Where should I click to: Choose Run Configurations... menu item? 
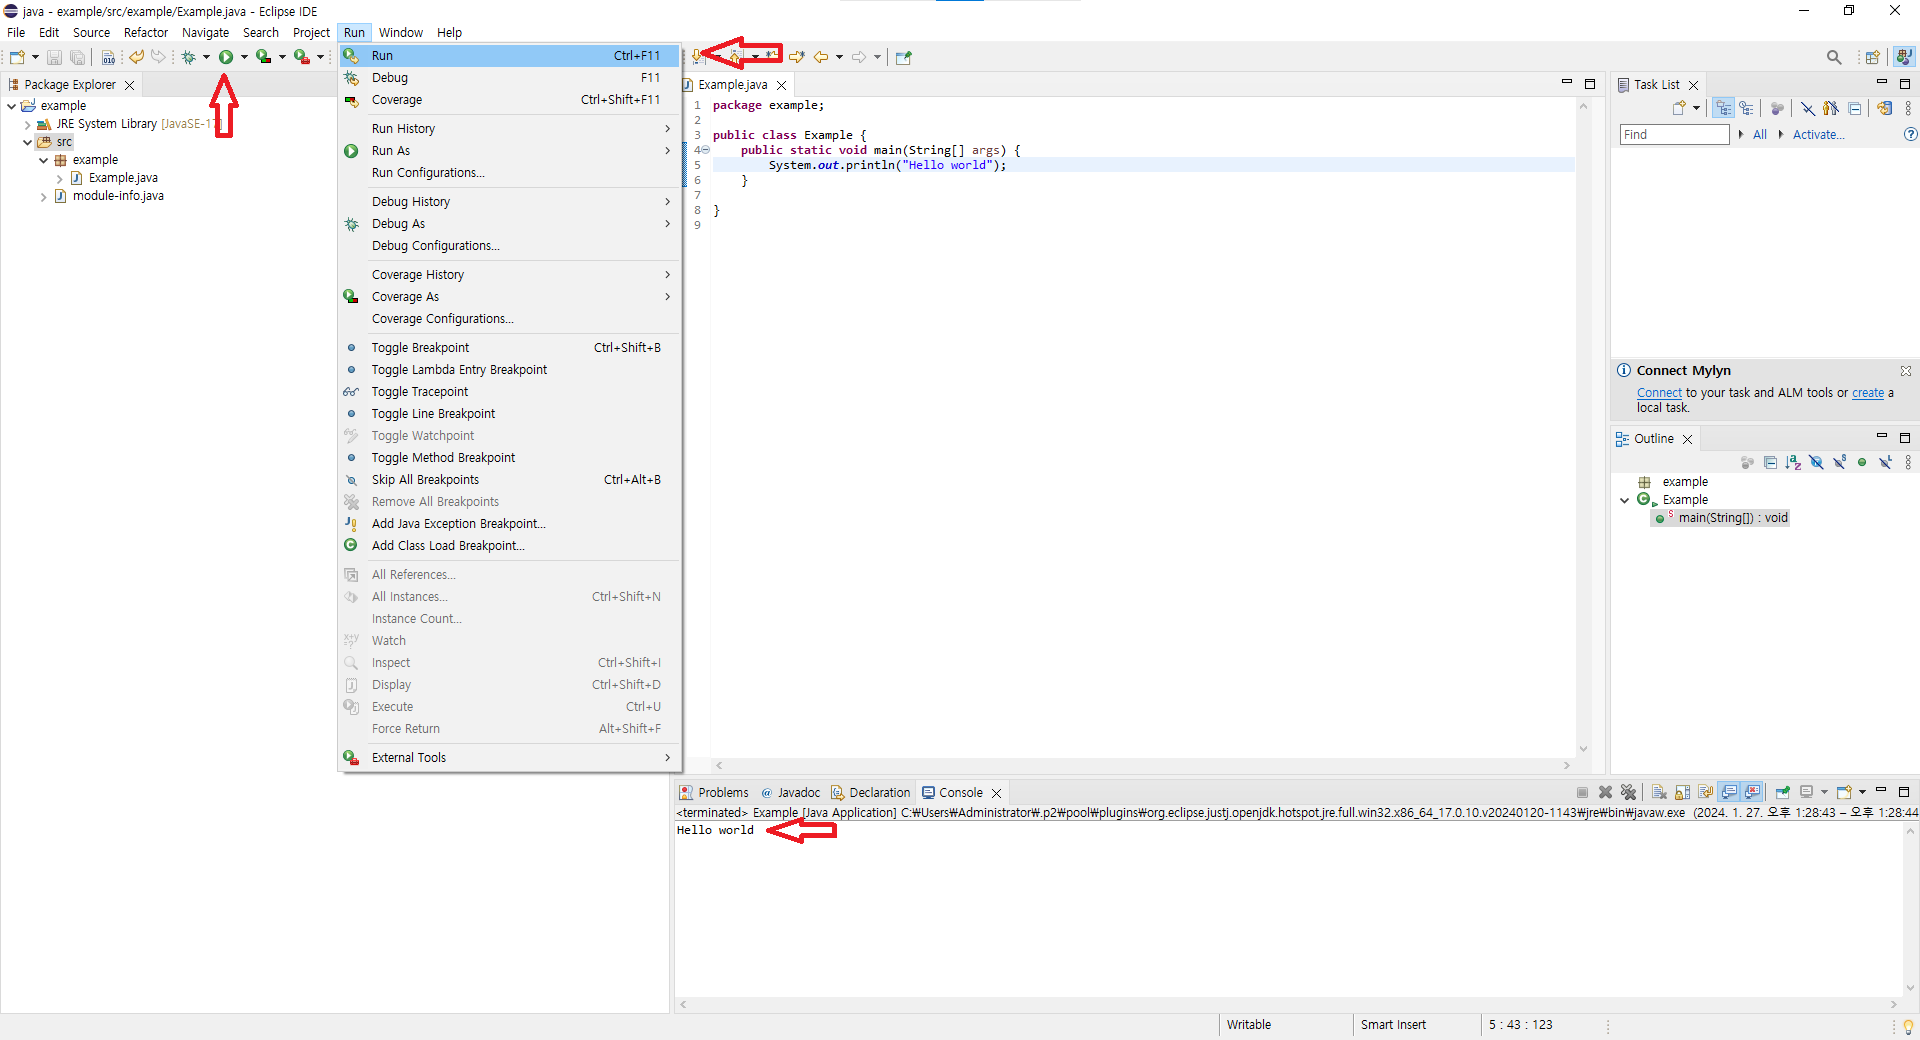pos(510,173)
